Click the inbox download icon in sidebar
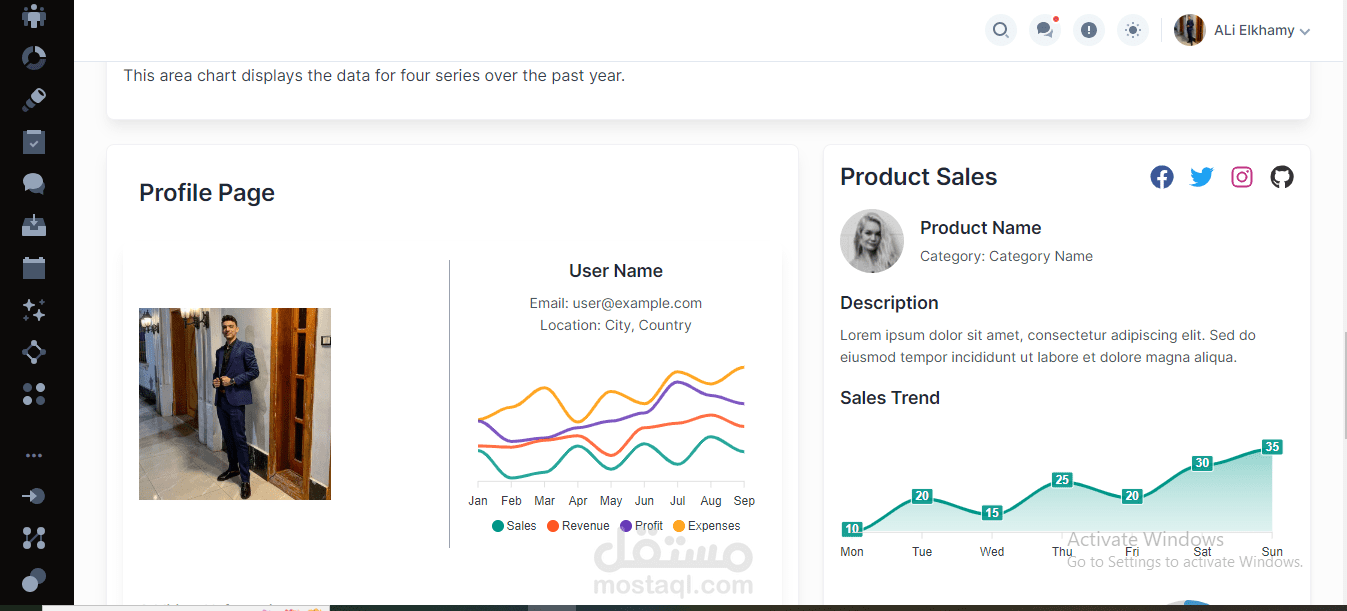This screenshot has width=1347, height=611. click(34, 225)
